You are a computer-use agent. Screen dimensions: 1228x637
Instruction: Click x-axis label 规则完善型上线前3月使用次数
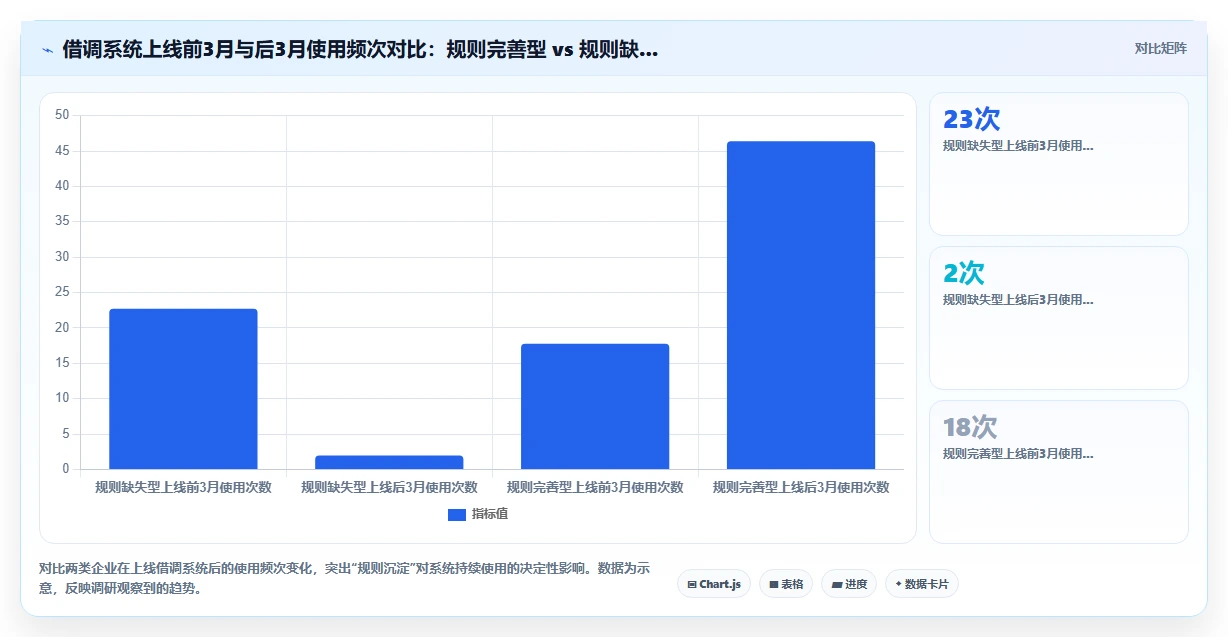click(x=595, y=487)
